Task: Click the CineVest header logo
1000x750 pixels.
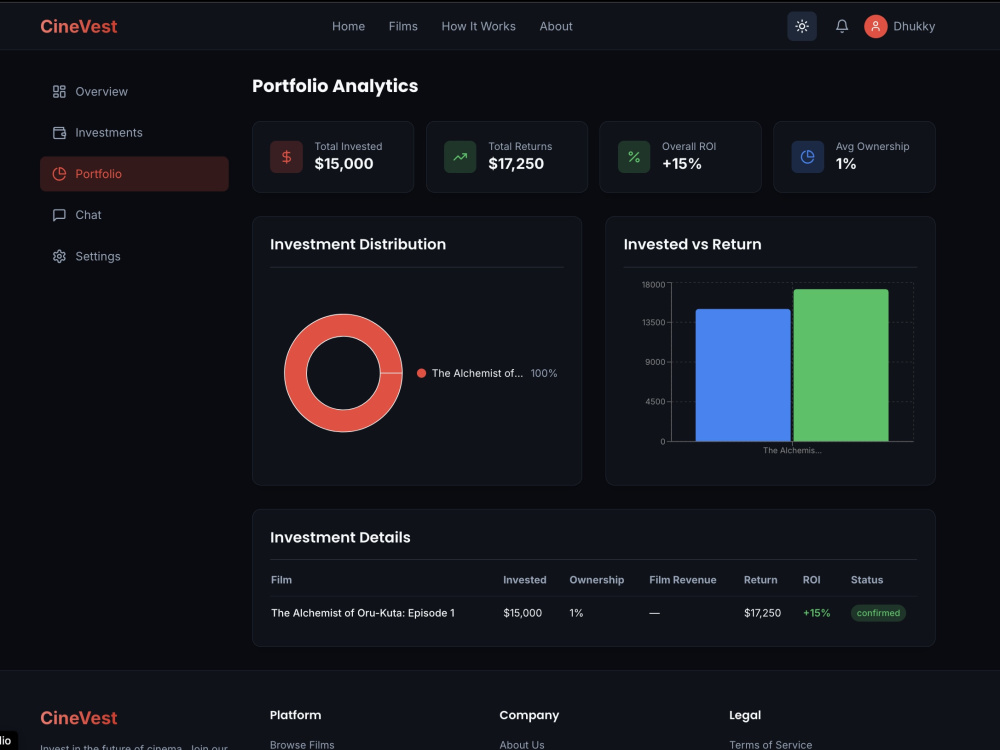Action: coord(78,26)
